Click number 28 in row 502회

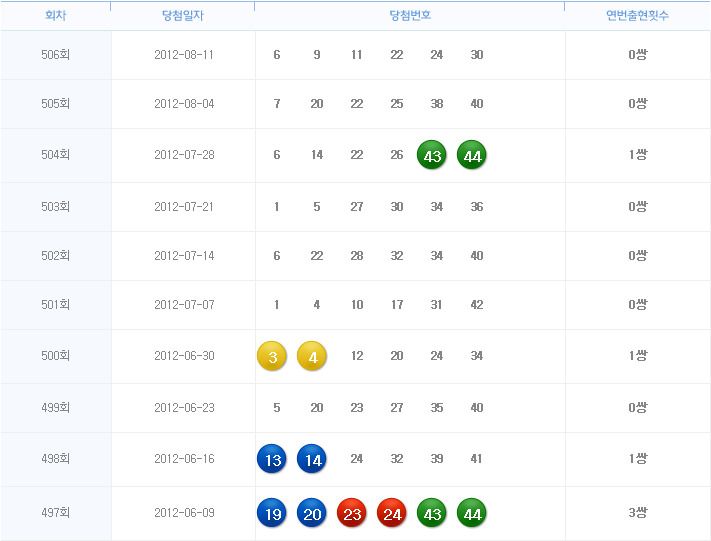click(357, 256)
